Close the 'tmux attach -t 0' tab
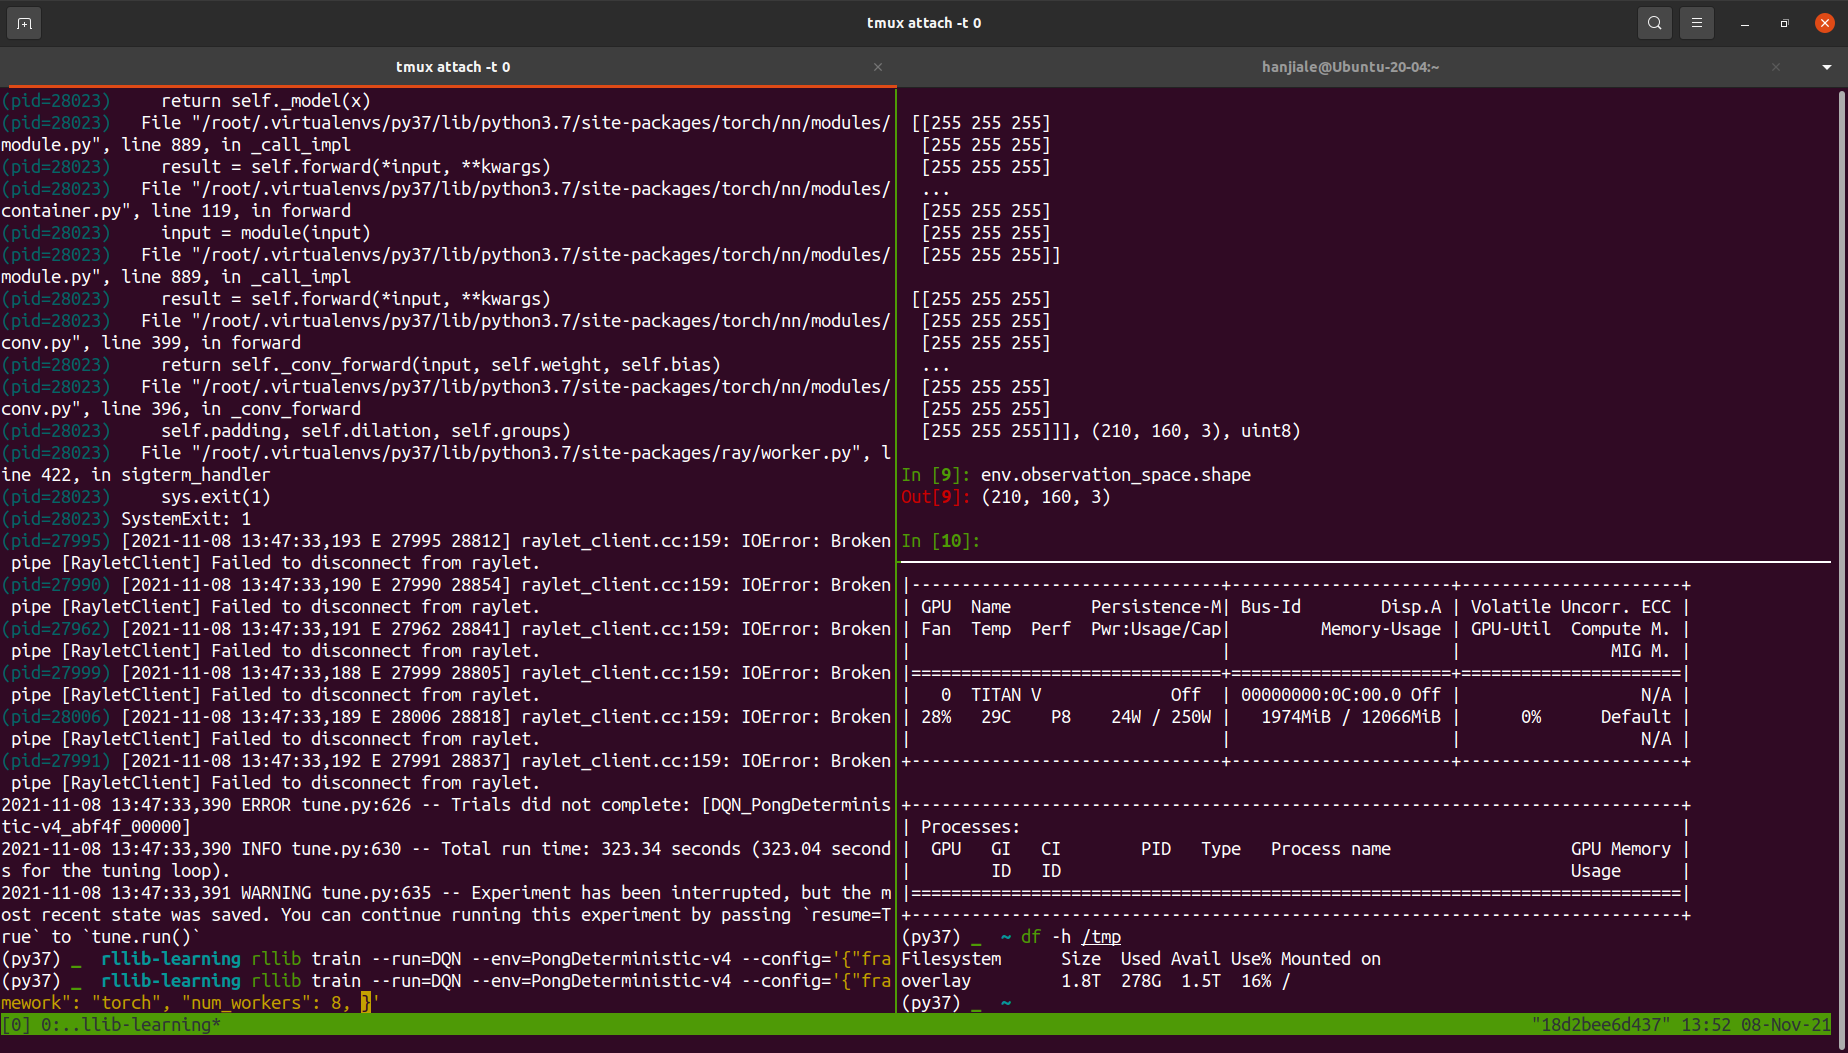The height and width of the screenshot is (1053, 1848). [878, 67]
